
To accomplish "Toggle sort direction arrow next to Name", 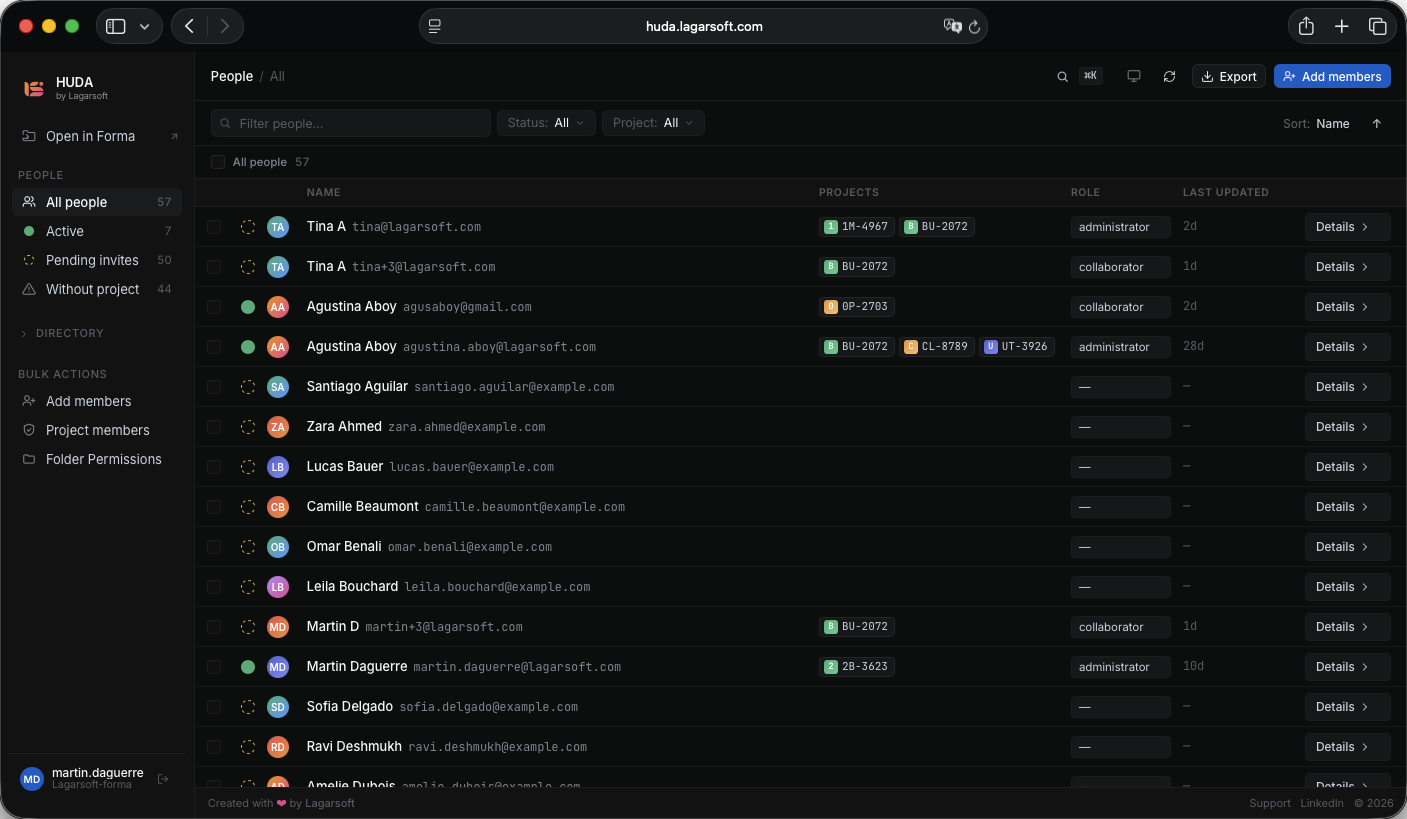I will [1377, 123].
